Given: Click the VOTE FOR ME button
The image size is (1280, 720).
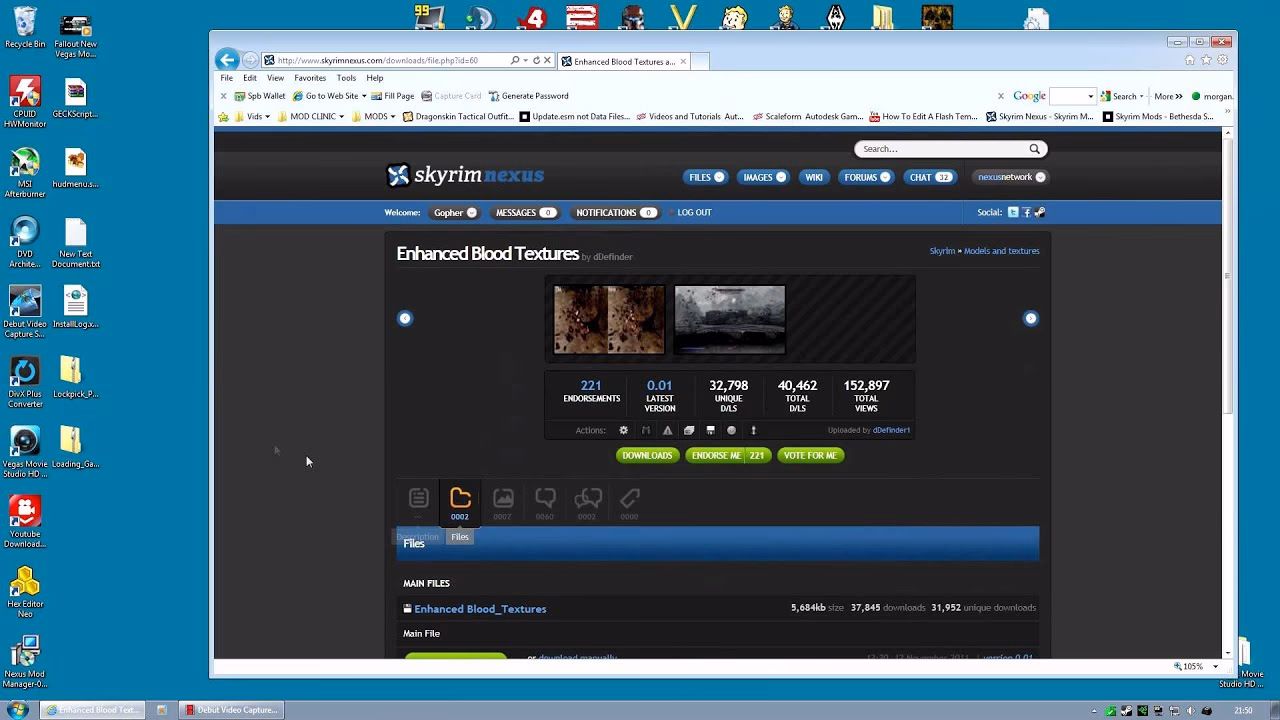Looking at the screenshot, I should tap(811, 455).
